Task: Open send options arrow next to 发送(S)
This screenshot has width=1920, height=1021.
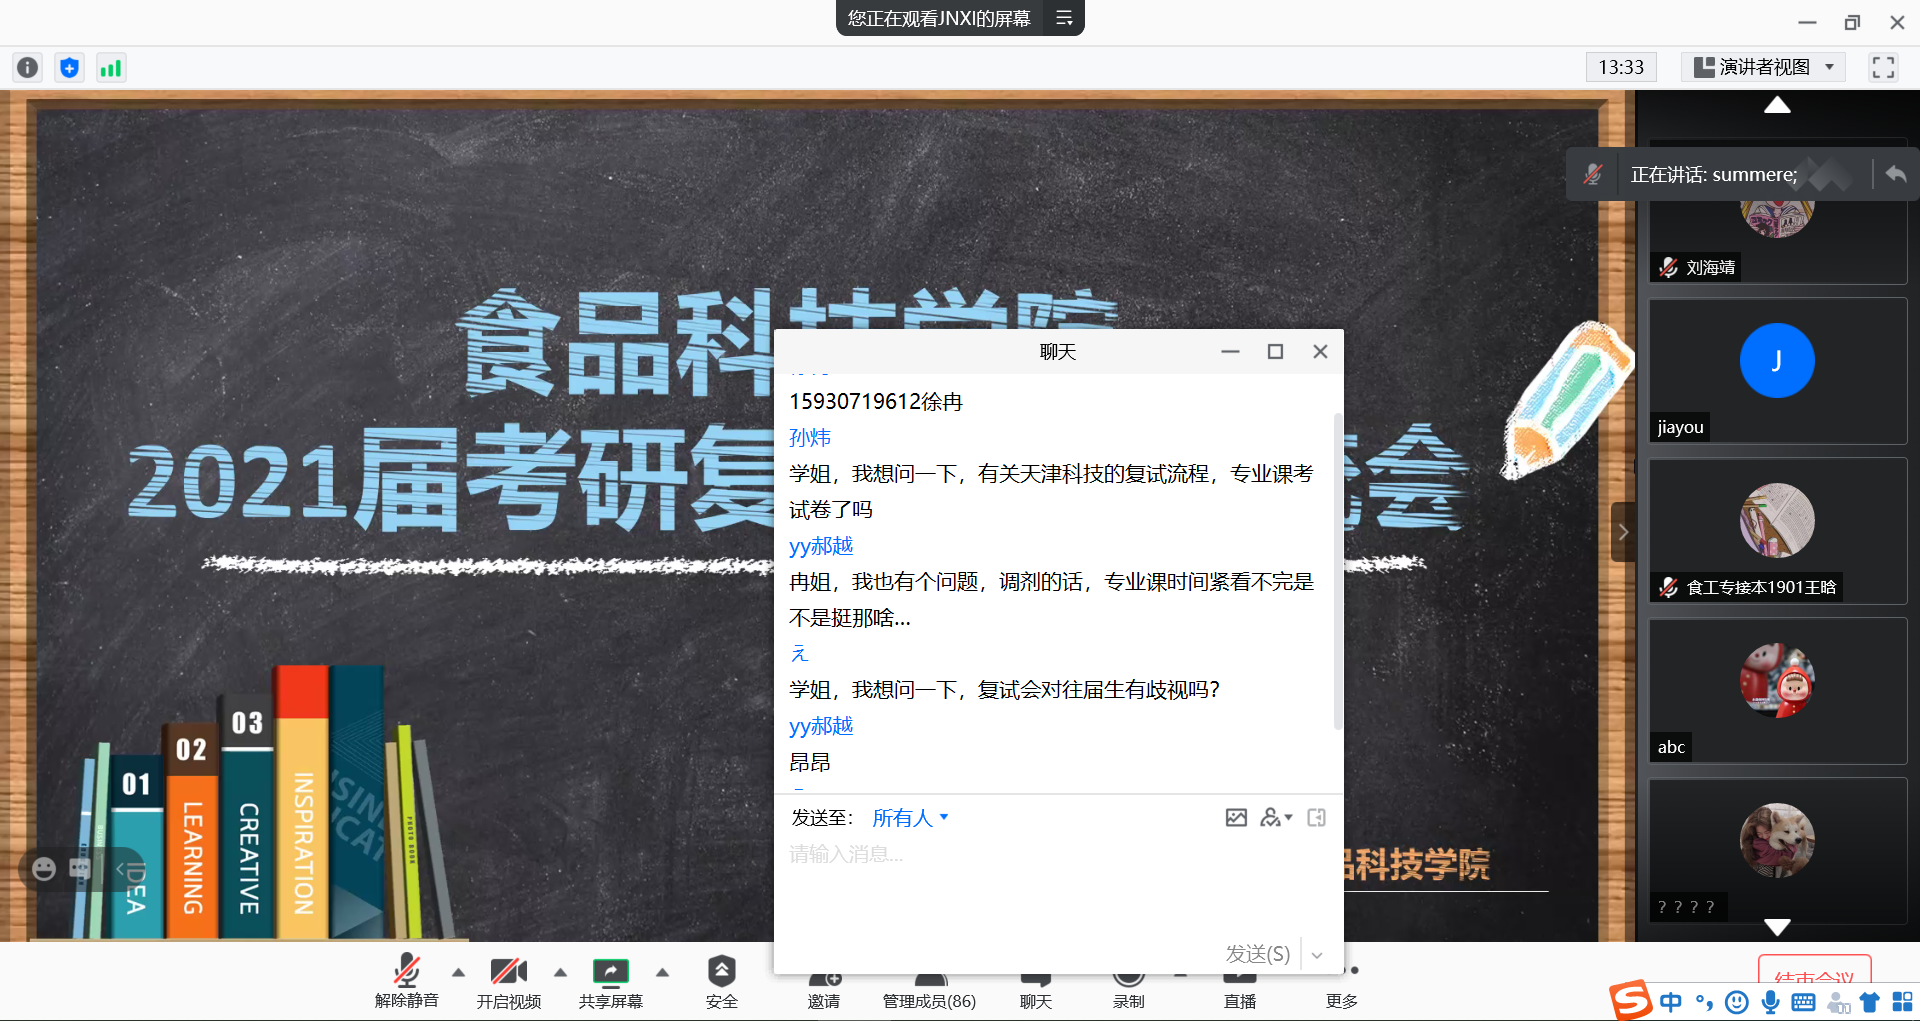Action: coord(1317,955)
